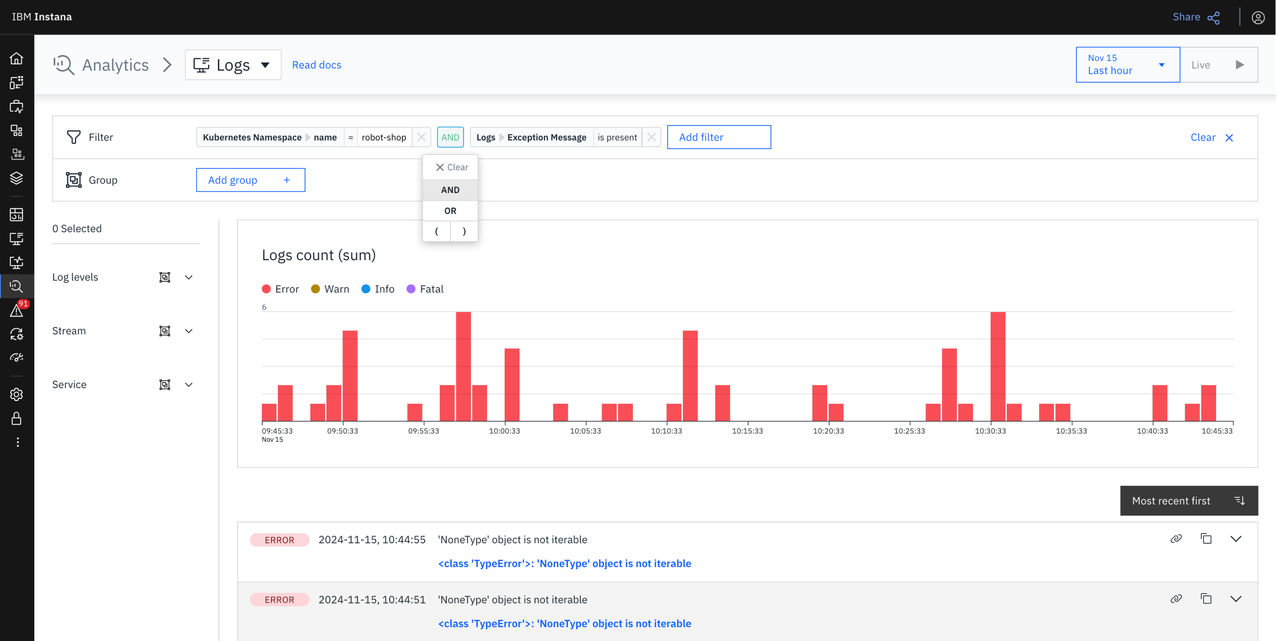The height and width of the screenshot is (641, 1280).
Task: Click the Add filter input field
Action: [x=719, y=137]
